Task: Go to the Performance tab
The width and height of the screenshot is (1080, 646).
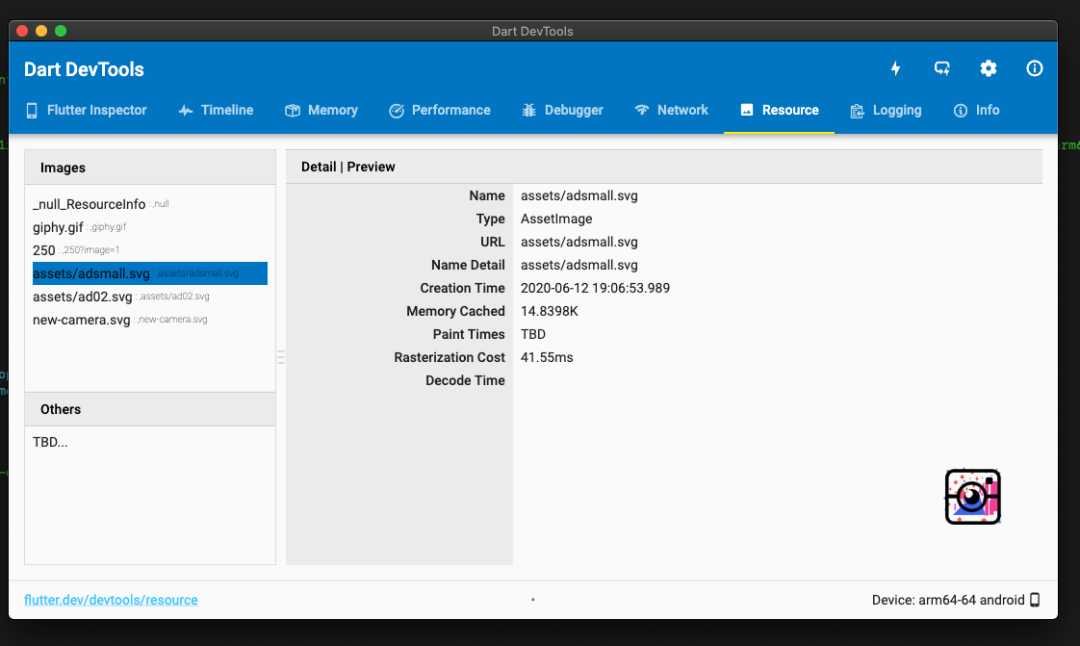Action: pos(439,110)
